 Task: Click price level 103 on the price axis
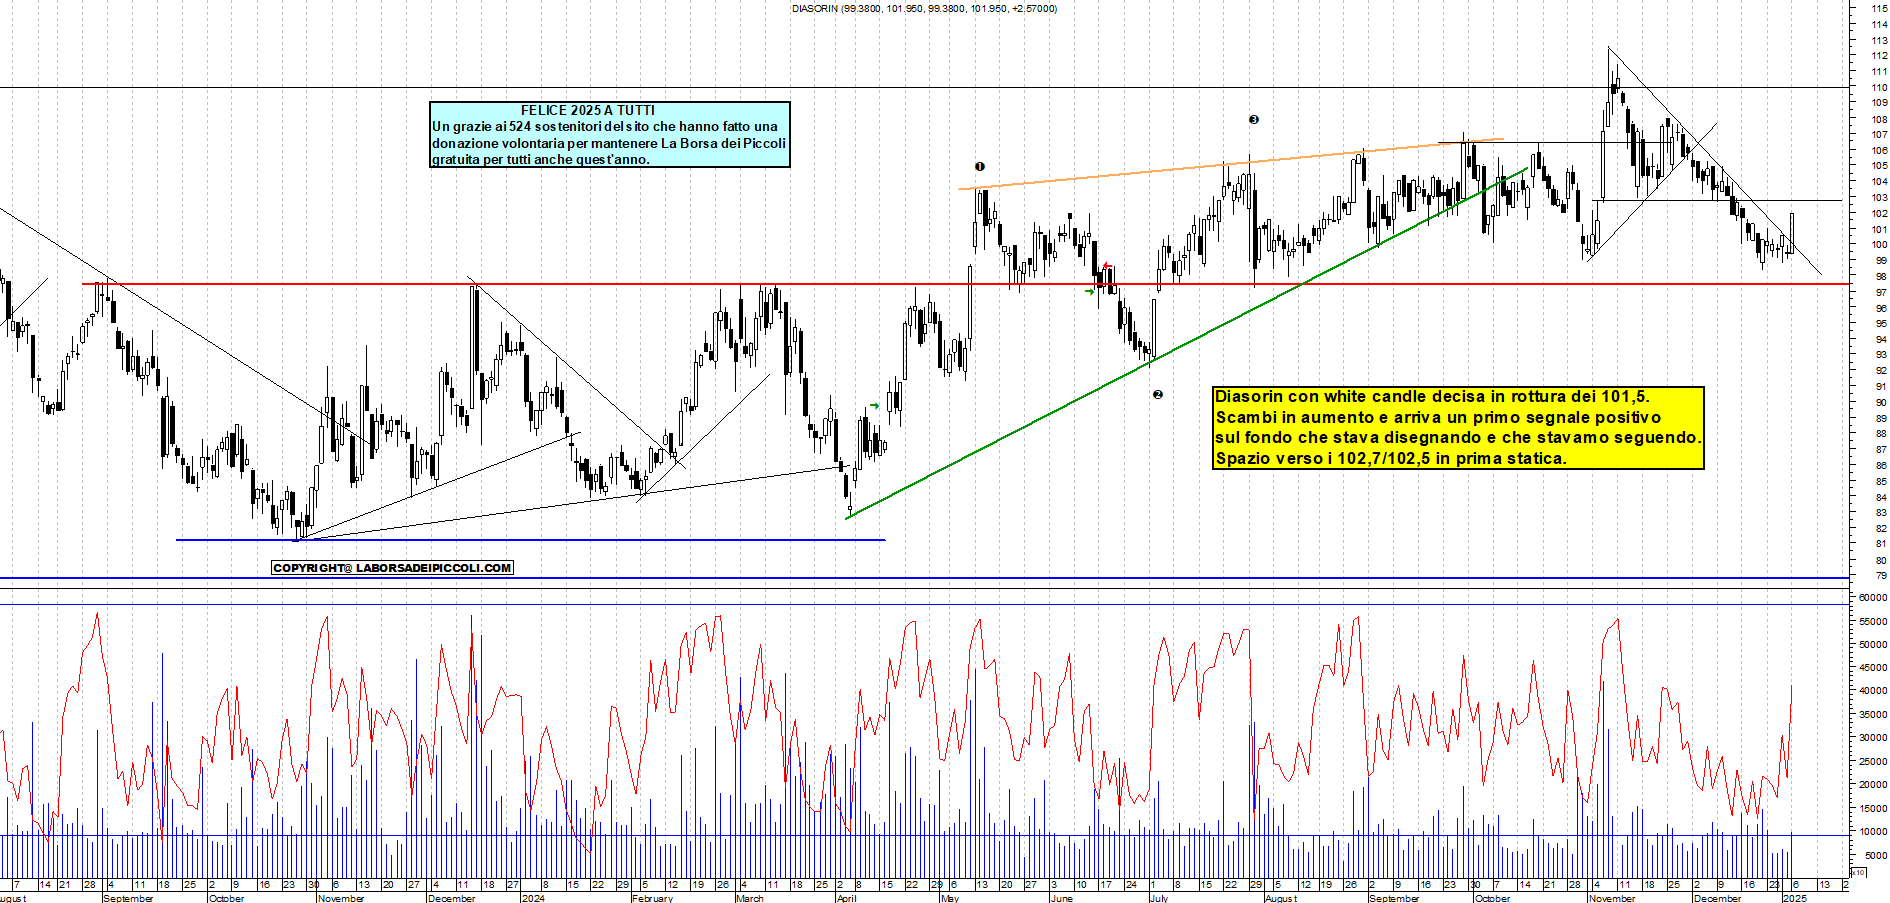point(1879,197)
